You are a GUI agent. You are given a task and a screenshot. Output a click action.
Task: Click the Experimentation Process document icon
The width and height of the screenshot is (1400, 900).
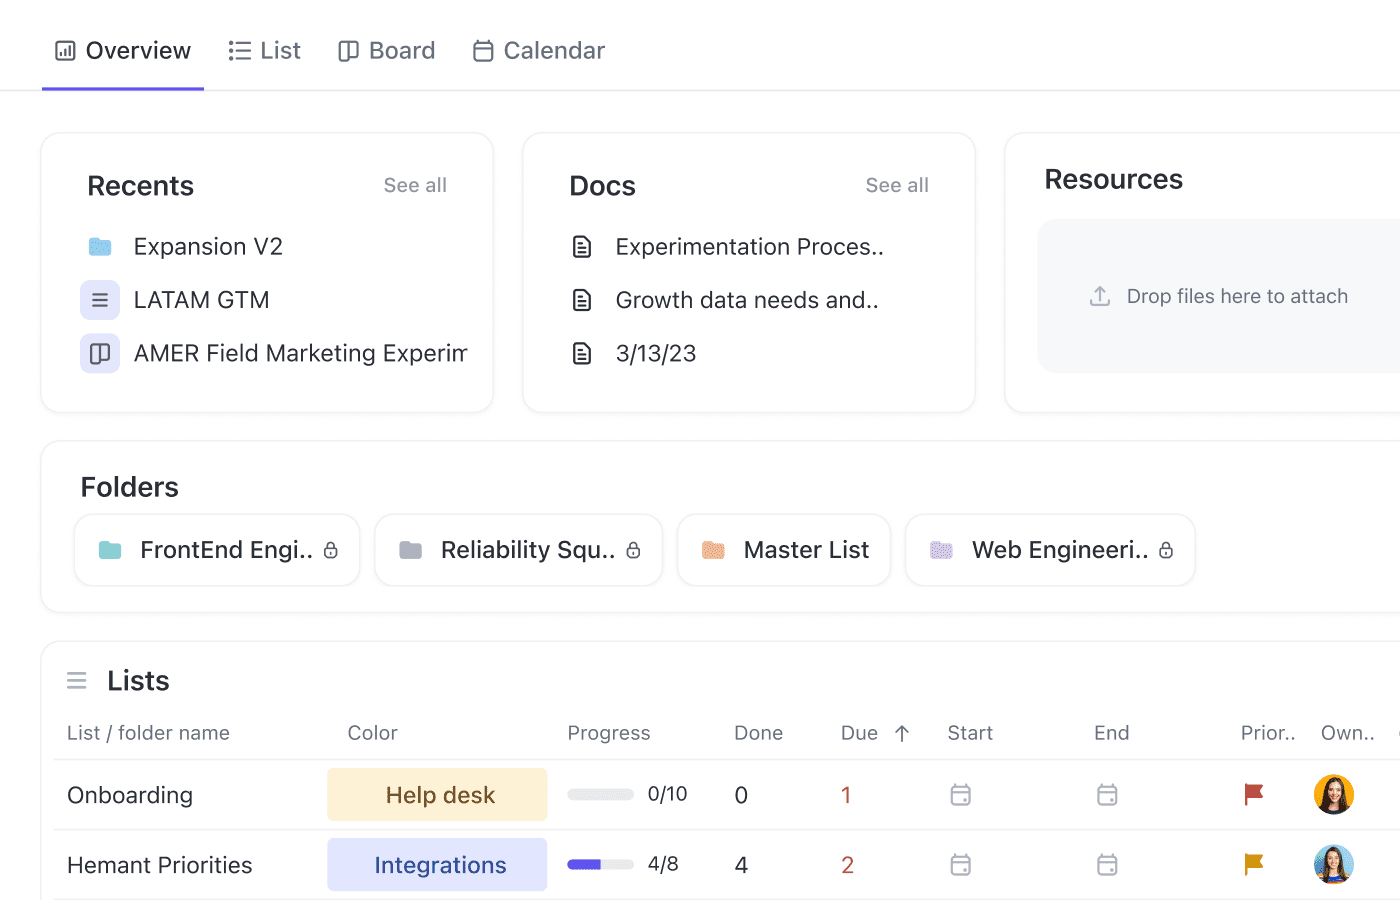[582, 246]
